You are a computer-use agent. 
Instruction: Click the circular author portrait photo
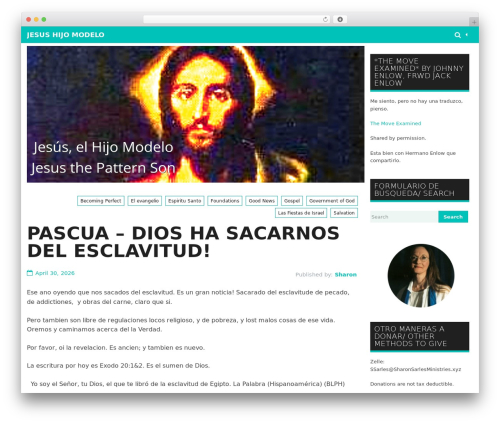pyautogui.click(x=421, y=276)
